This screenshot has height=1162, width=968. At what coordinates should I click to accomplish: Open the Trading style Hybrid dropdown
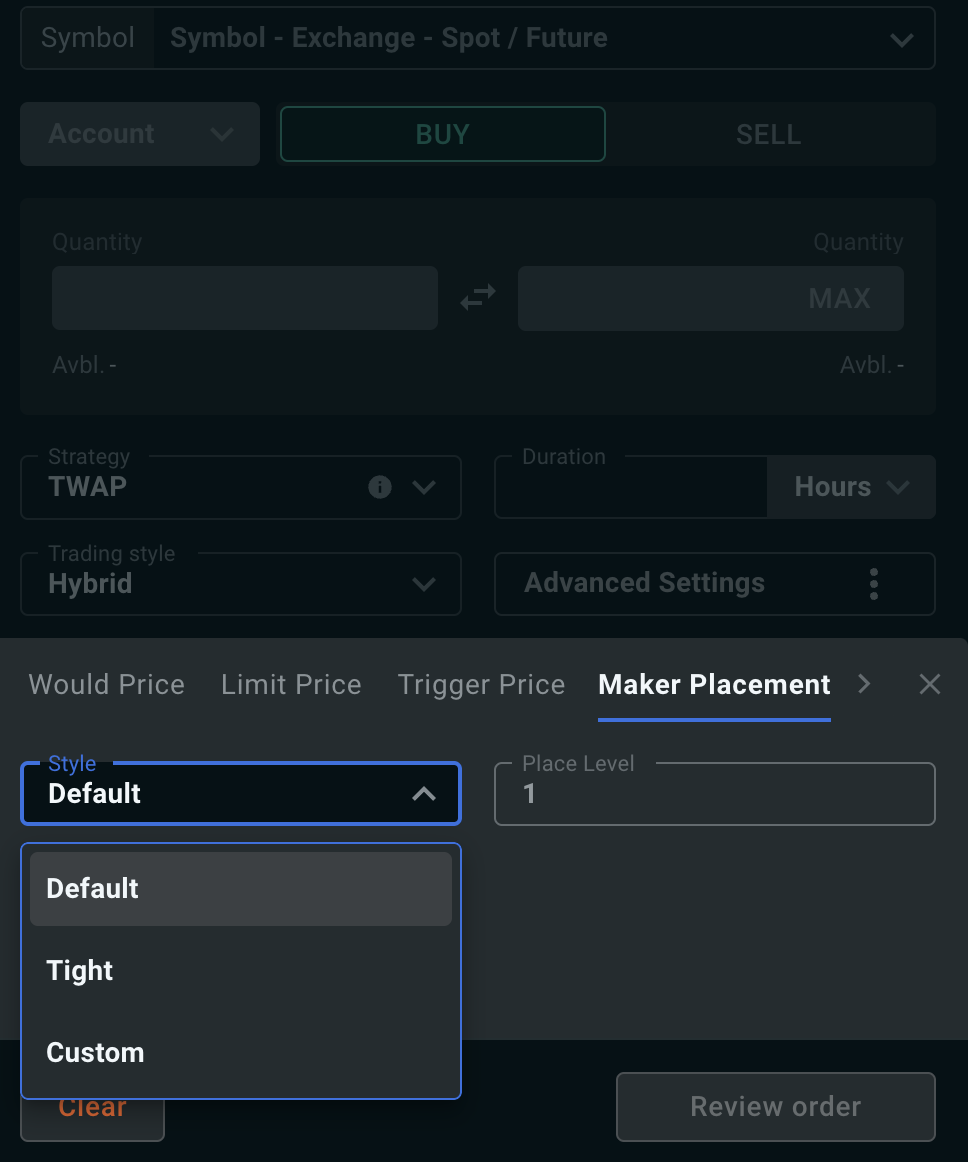click(241, 584)
